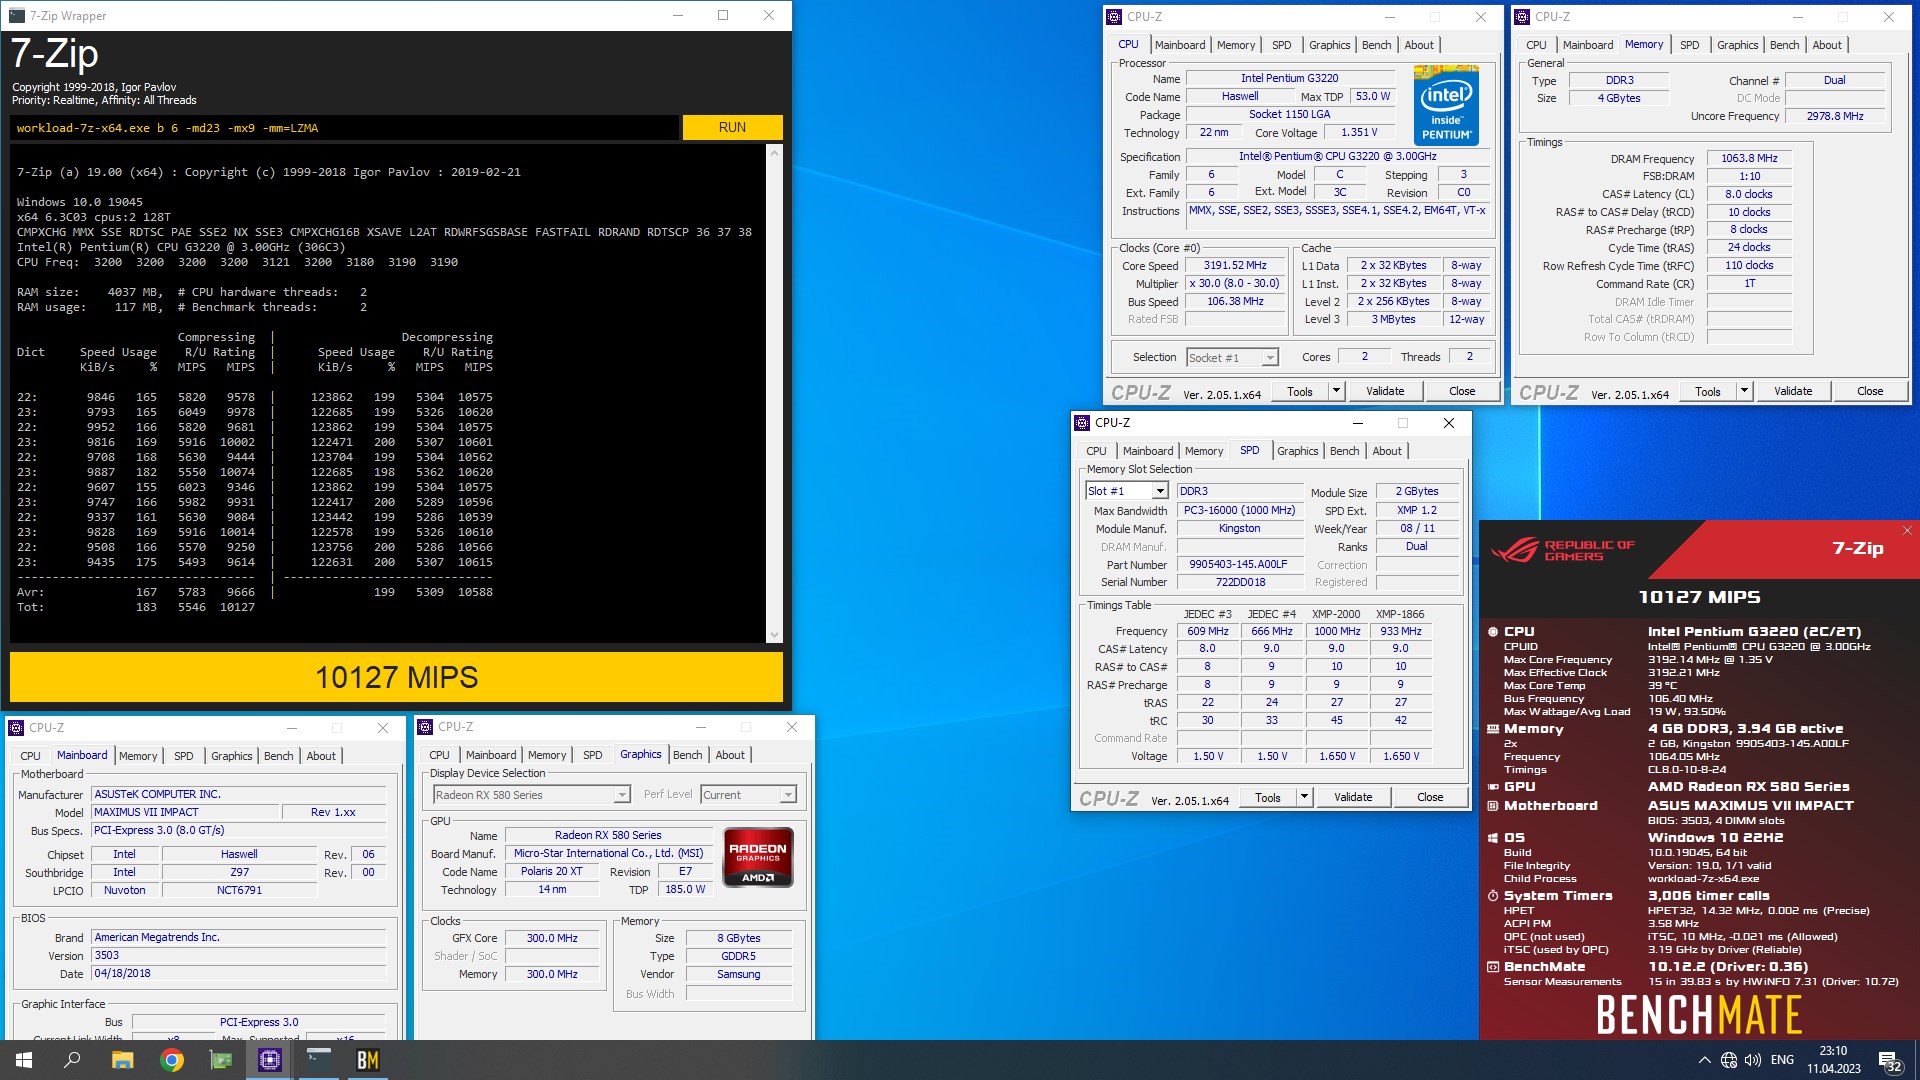Select the XMP 1.2 SPD Ext. field
This screenshot has height=1080, width=1920.
(x=1416, y=510)
